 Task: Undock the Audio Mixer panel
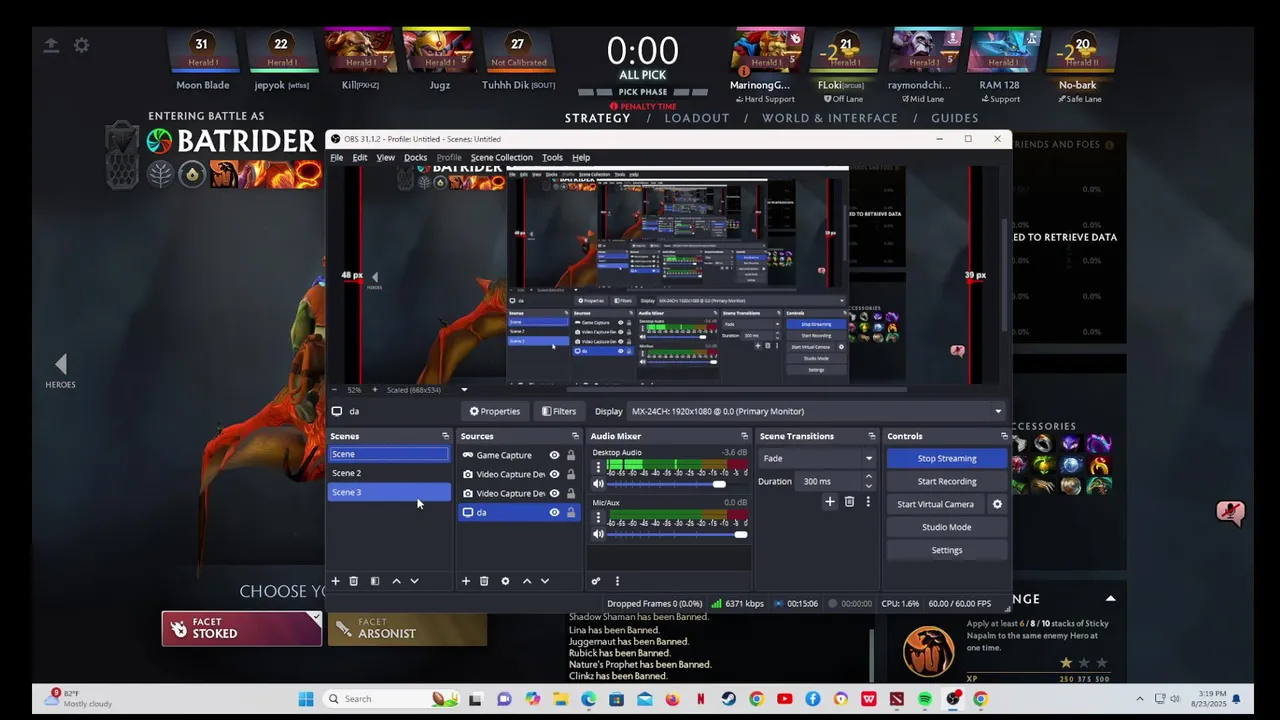click(744, 436)
